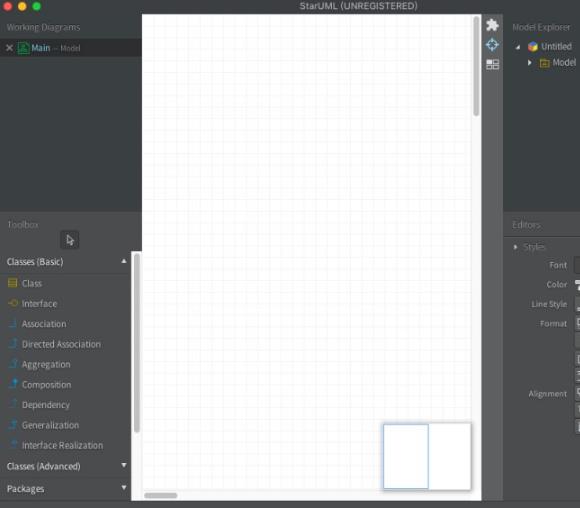Click the Classes (Advanced) heading text
This screenshot has height=508, width=580.
click(x=44, y=466)
